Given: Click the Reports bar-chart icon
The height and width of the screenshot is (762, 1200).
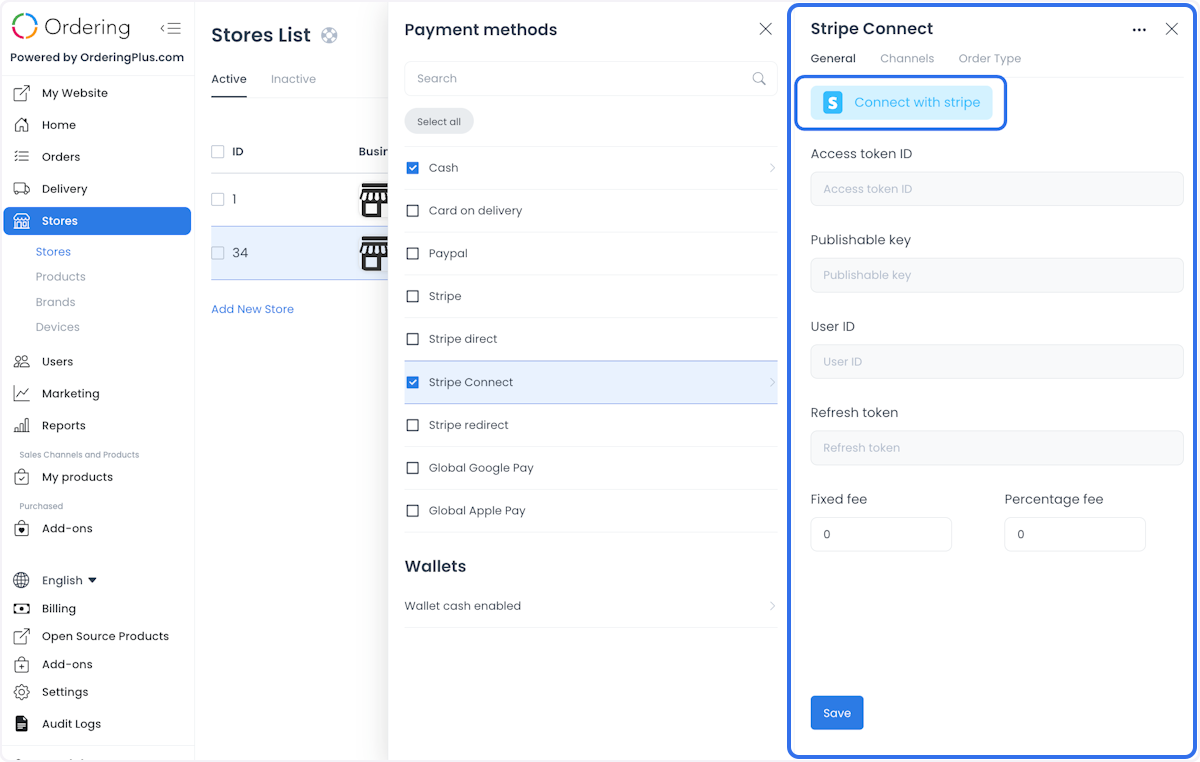Looking at the screenshot, I should click(x=21, y=425).
